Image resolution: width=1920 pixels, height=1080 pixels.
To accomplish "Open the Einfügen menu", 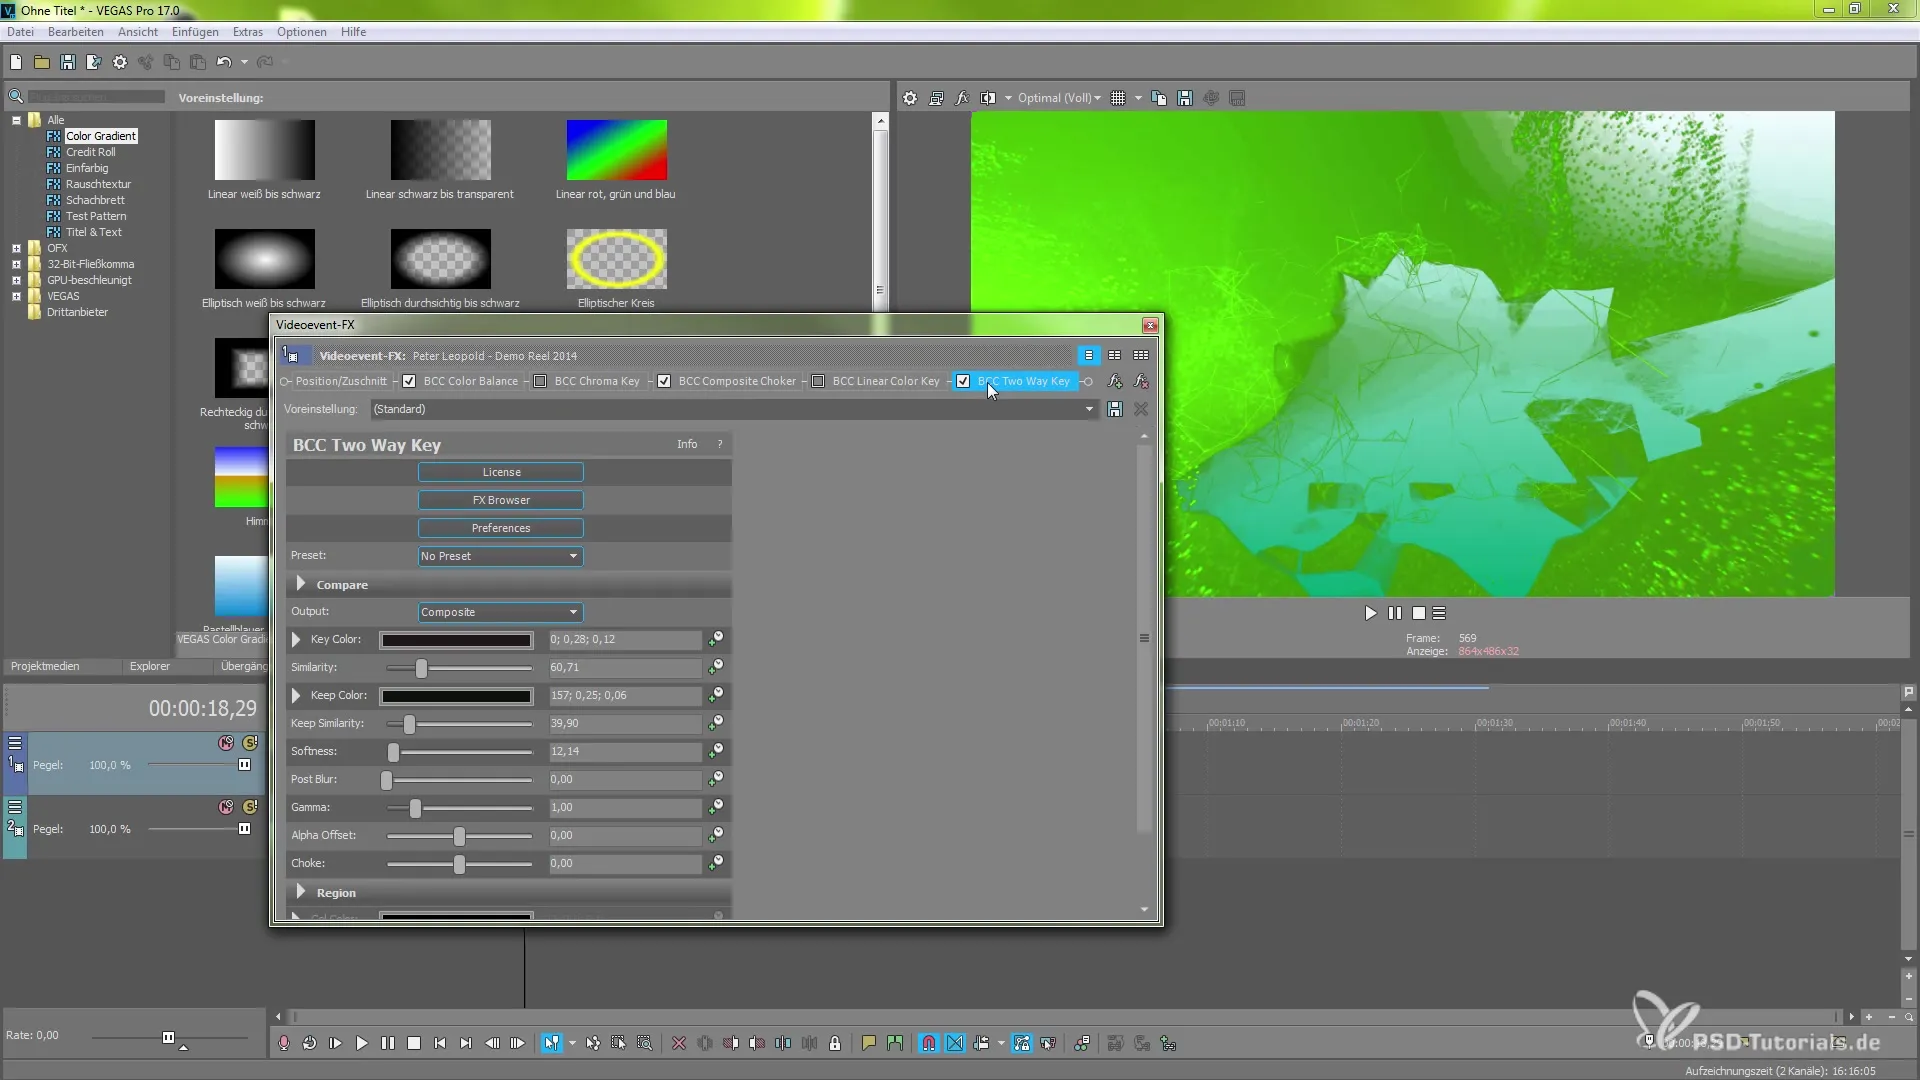I will (x=195, y=32).
